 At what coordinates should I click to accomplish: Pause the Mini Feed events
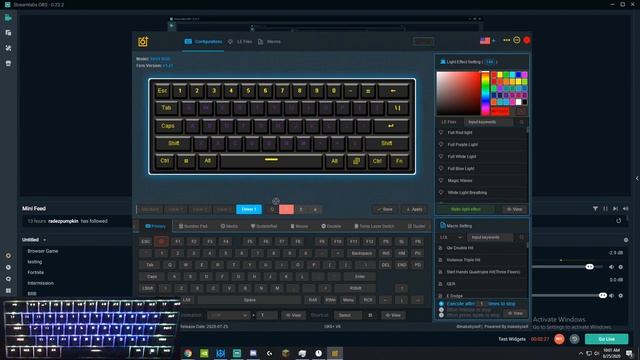pyautogui.click(x=605, y=209)
